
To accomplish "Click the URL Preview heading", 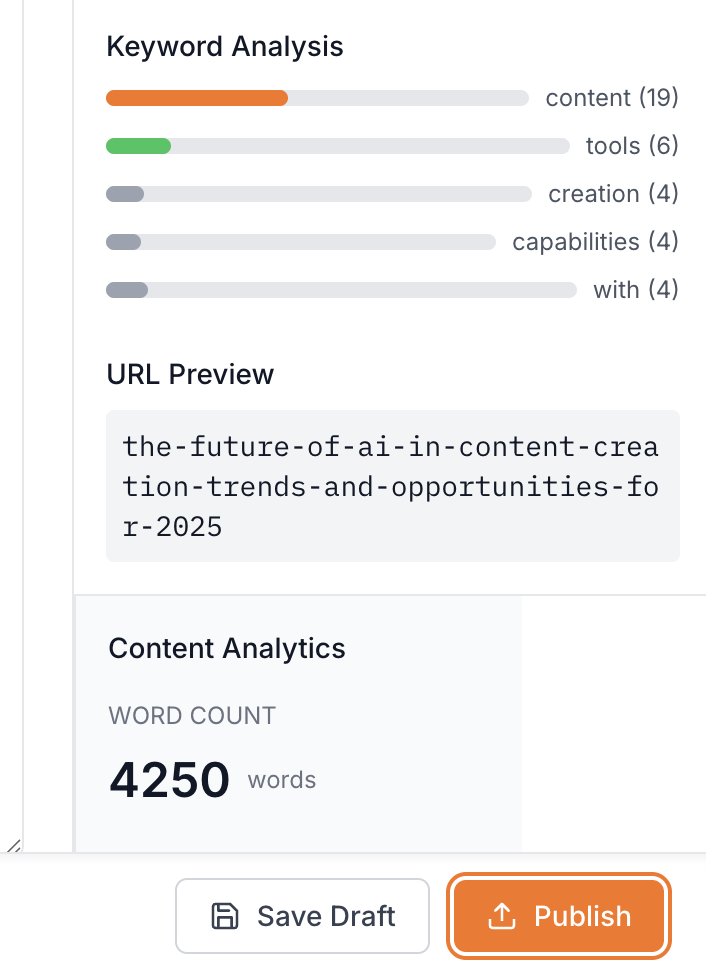I will click(x=190, y=374).
